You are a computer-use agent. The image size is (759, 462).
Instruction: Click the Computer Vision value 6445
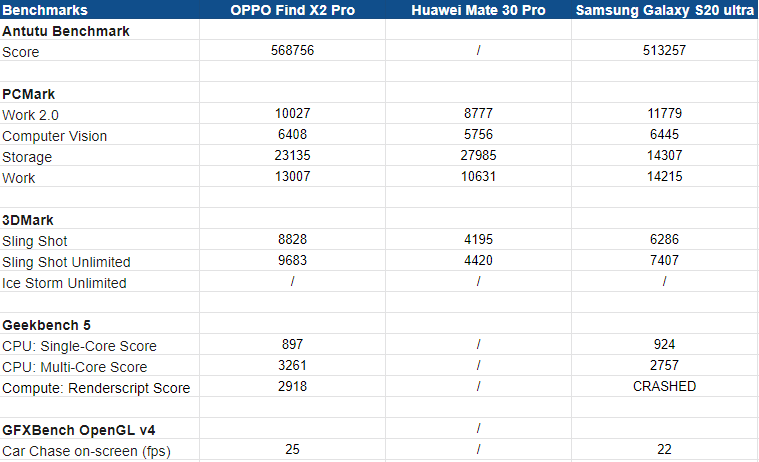point(664,134)
